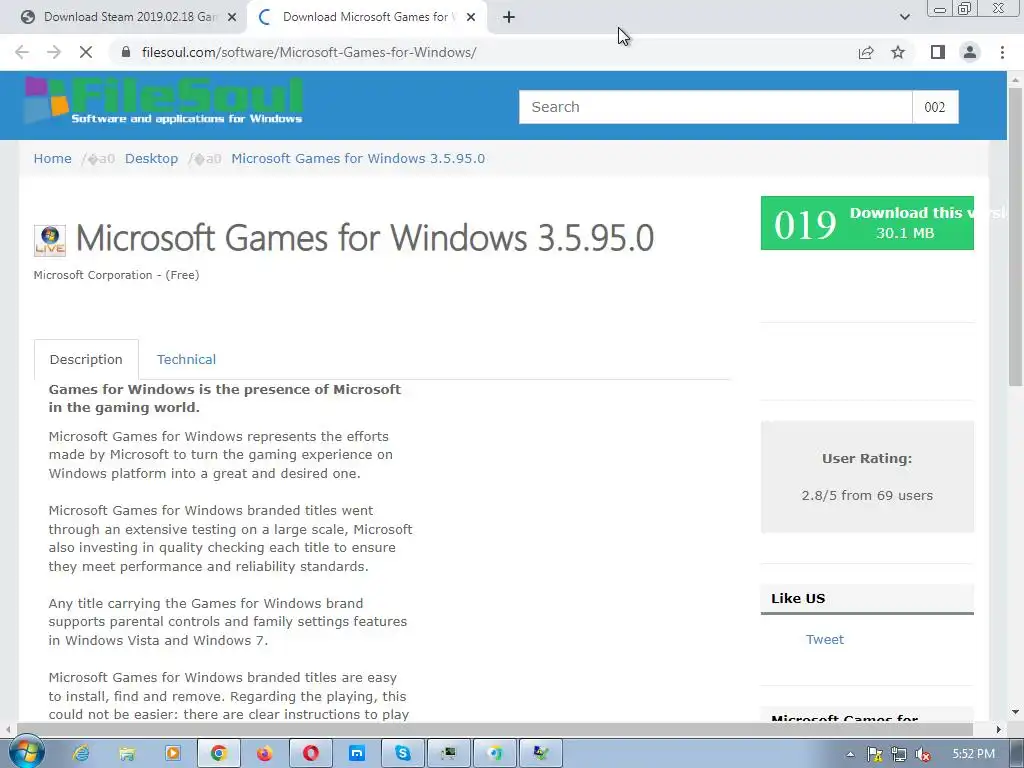Open Action Center flag icon
1024x768 pixels.
point(874,754)
